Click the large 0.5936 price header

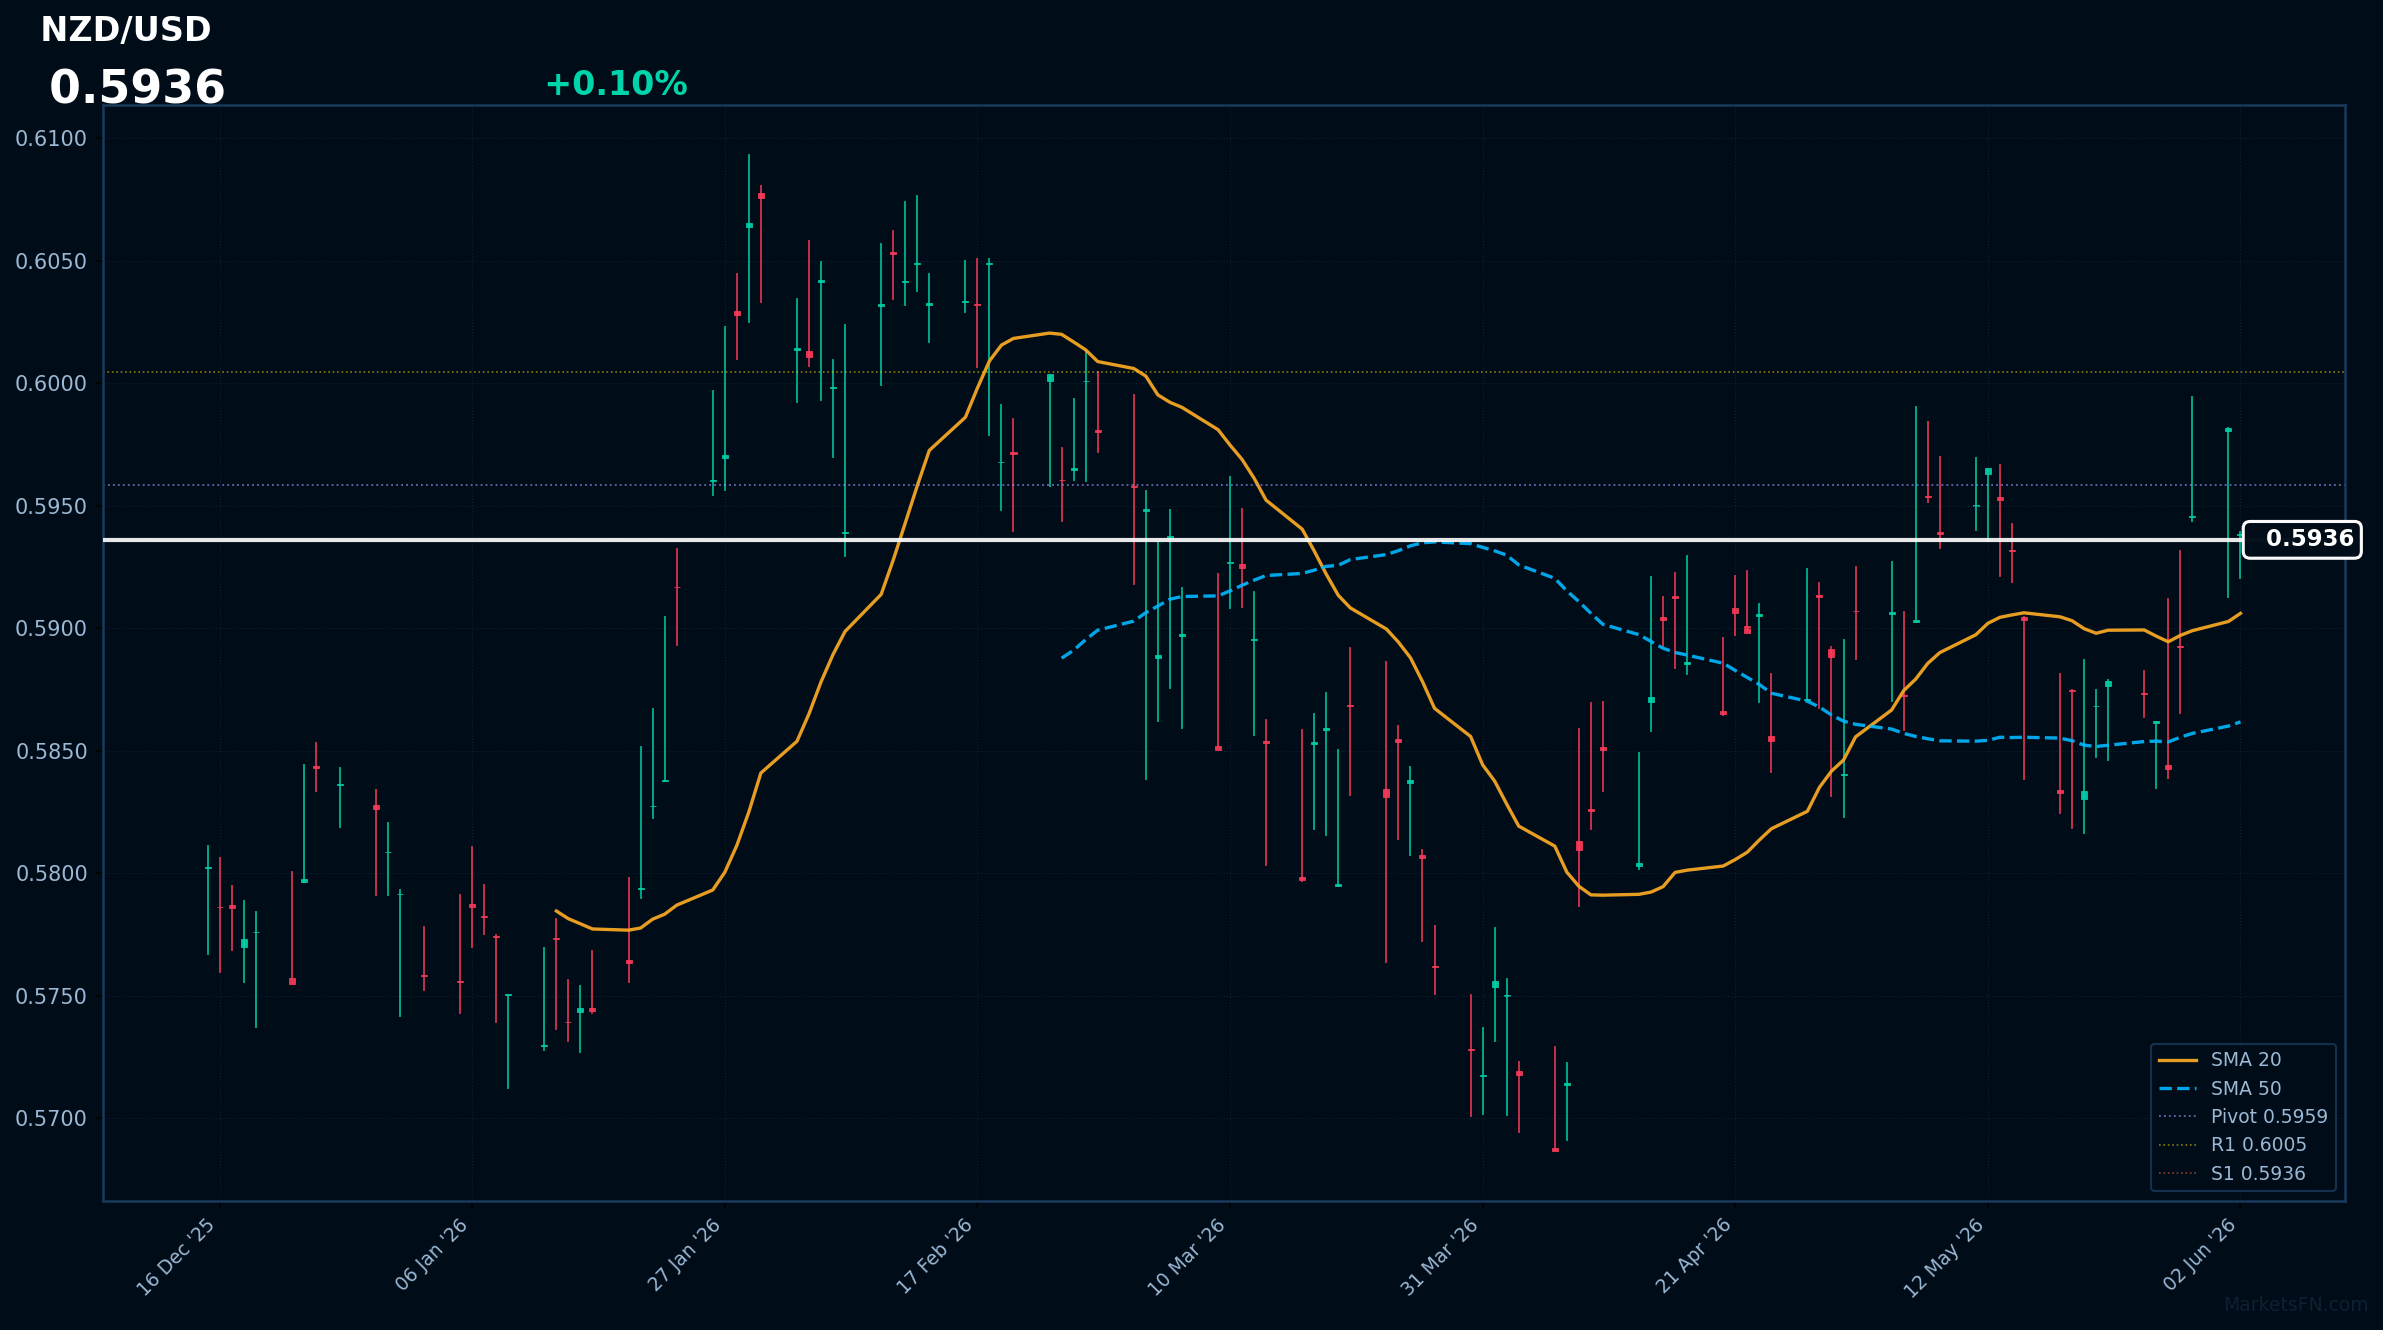137,88
